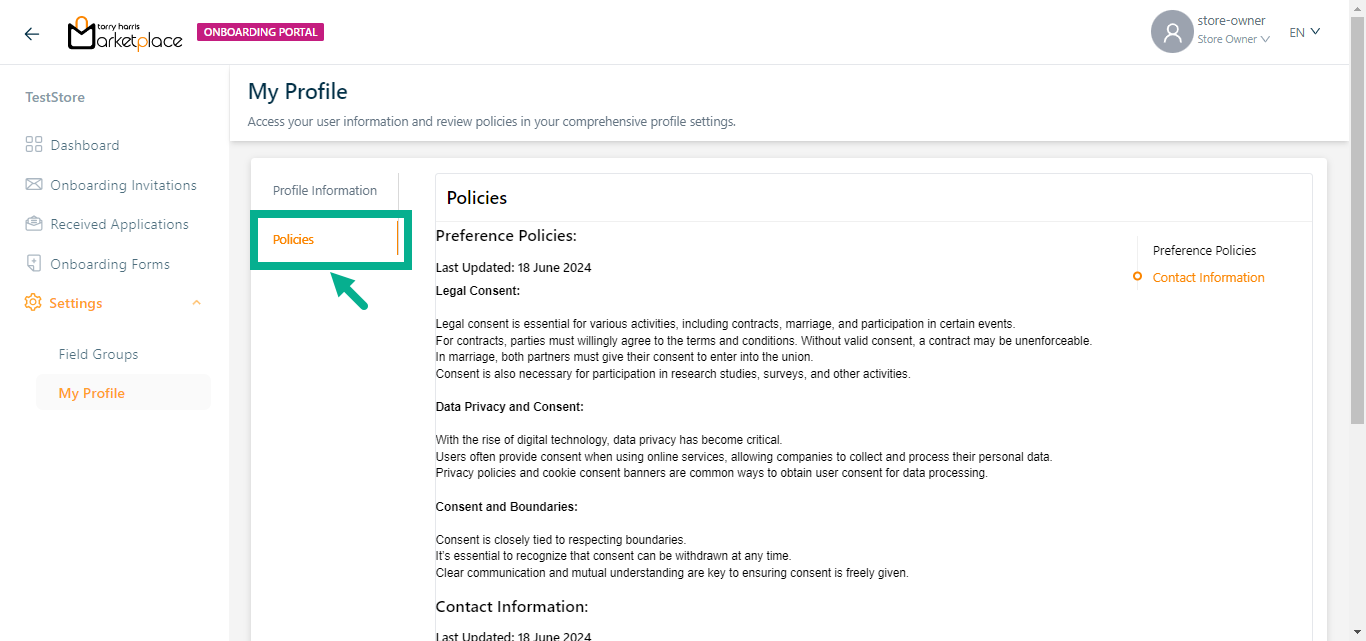The image size is (1366, 641).
Task: Open Onboarding Invitations menu item
Action: [x=123, y=185]
